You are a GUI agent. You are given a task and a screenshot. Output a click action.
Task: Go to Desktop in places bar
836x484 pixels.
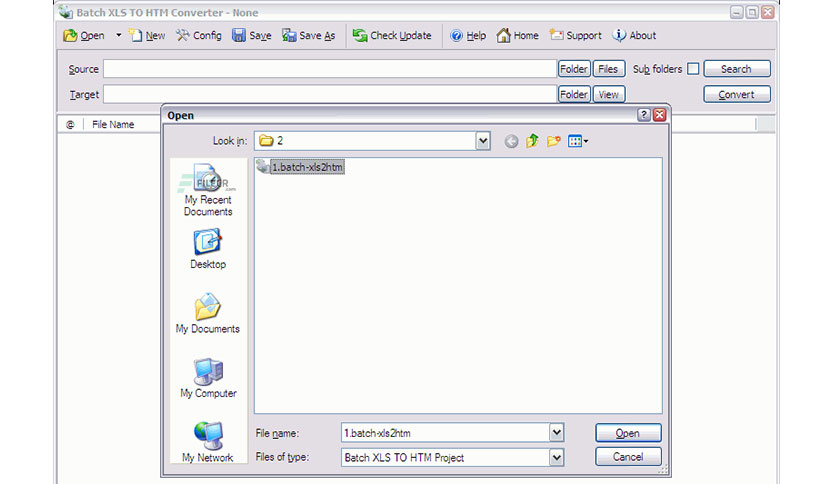pyautogui.click(x=208, y=249)
